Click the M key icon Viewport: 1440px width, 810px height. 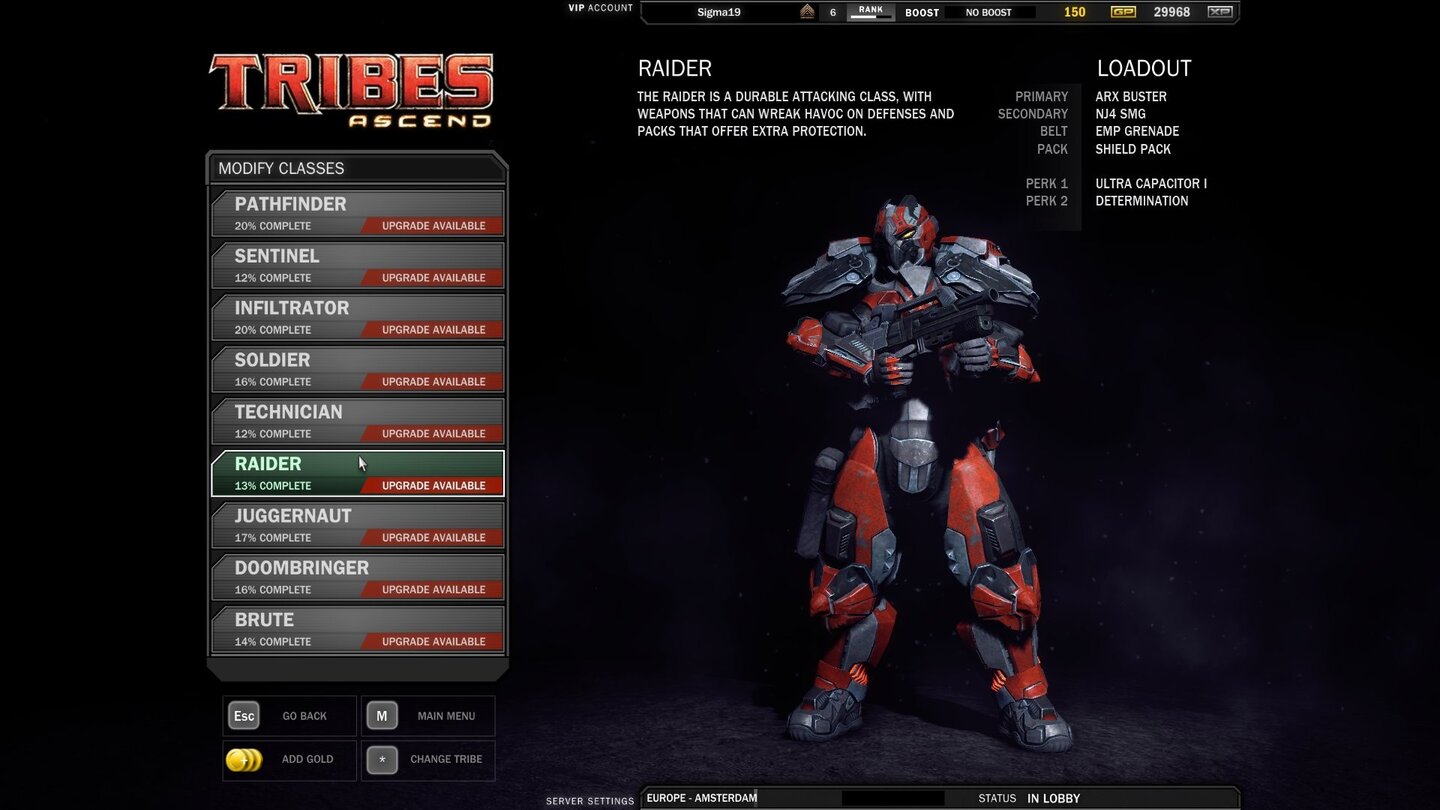pyautogui.click(x=382, y=716)
